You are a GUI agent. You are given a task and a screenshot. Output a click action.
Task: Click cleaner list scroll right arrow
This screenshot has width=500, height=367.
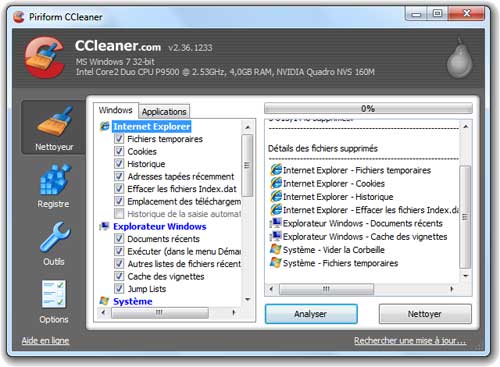pos(234,312)
